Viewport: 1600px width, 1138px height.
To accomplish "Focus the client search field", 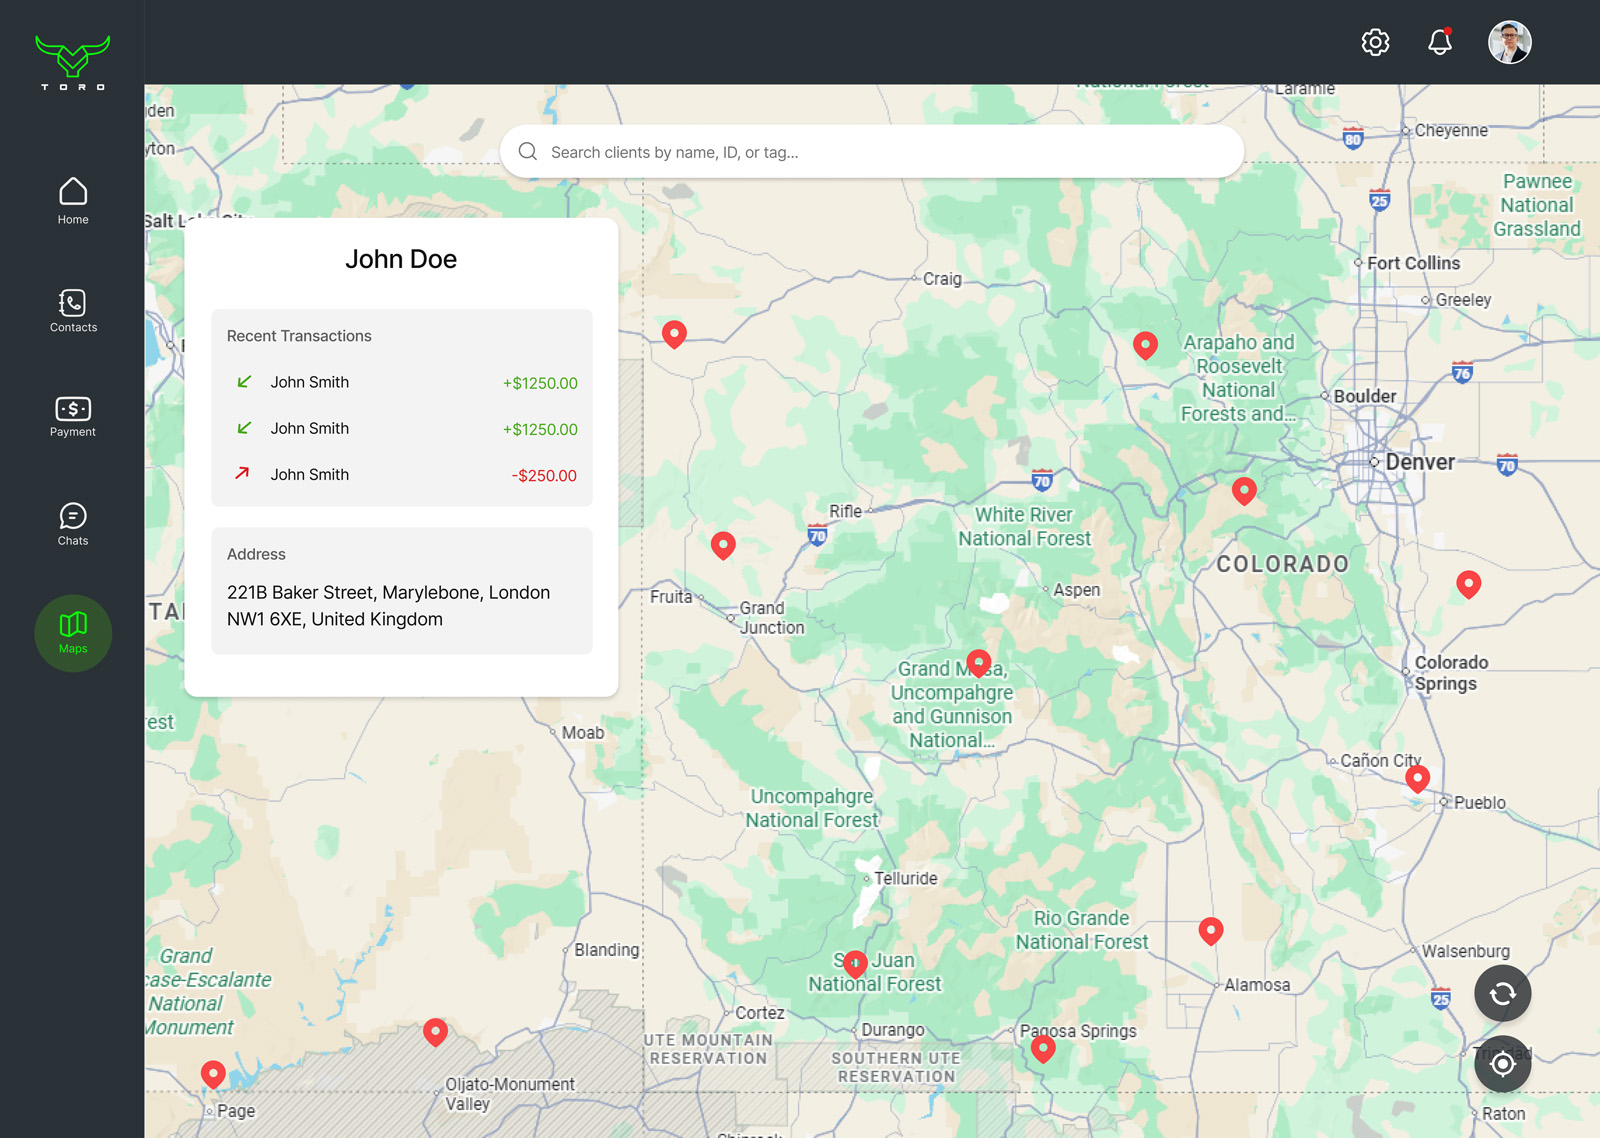I will 872,152.
